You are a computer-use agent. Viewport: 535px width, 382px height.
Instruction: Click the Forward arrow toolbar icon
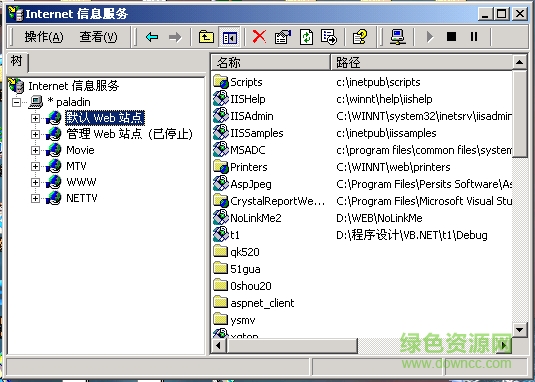point(175,37)
